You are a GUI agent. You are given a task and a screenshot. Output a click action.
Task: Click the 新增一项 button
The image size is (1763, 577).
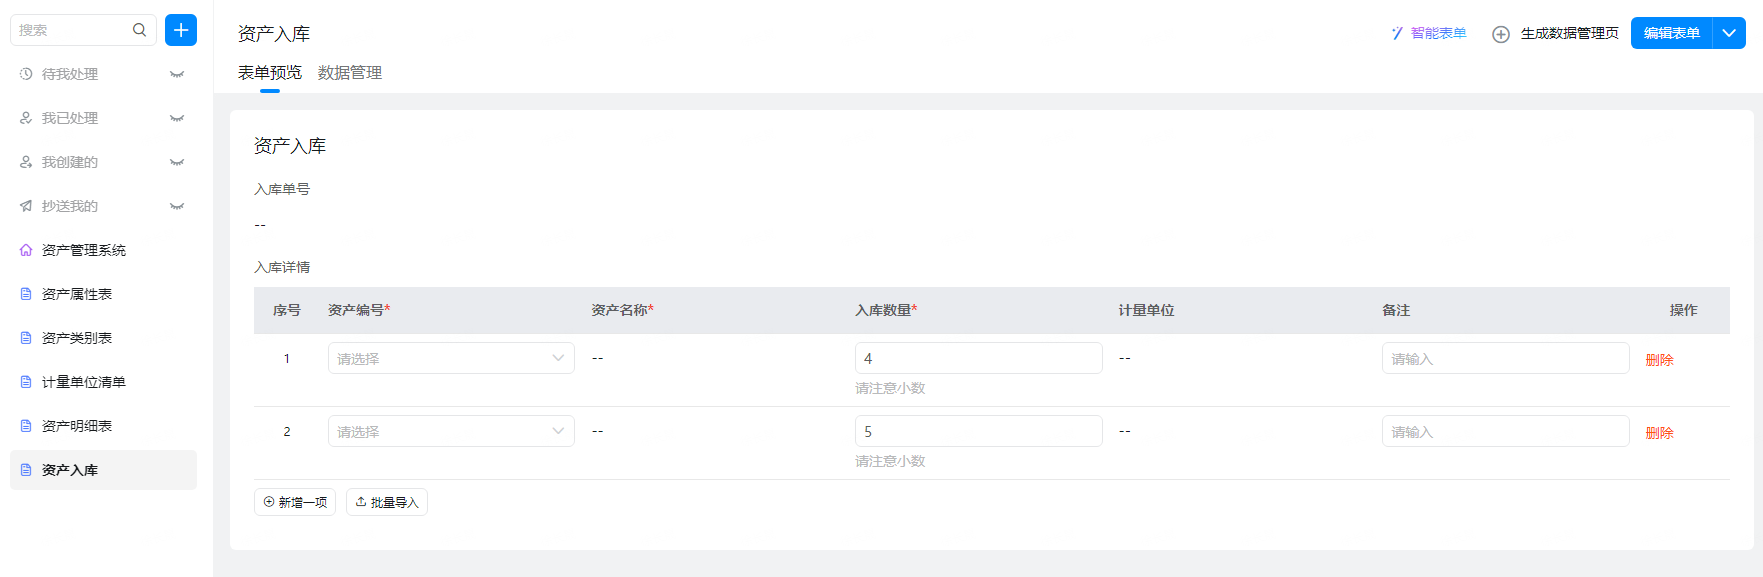295,502
